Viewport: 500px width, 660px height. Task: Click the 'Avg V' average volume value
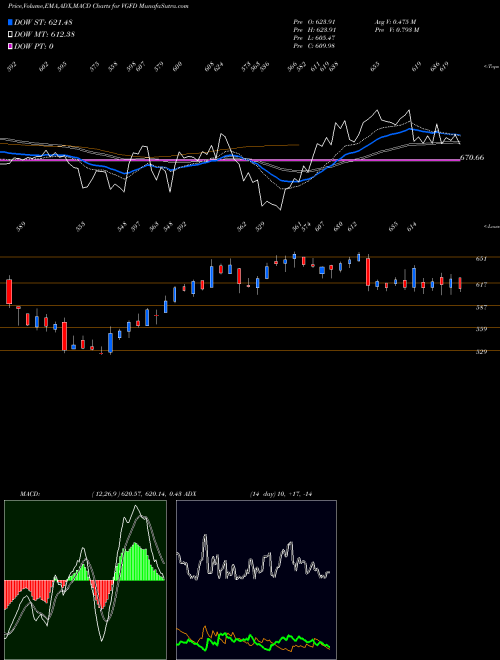395,21
